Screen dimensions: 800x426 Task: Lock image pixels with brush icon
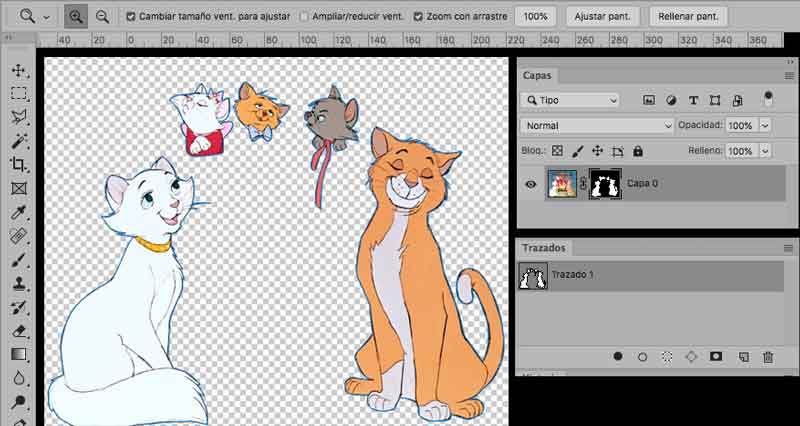click(x=577, y=151)
